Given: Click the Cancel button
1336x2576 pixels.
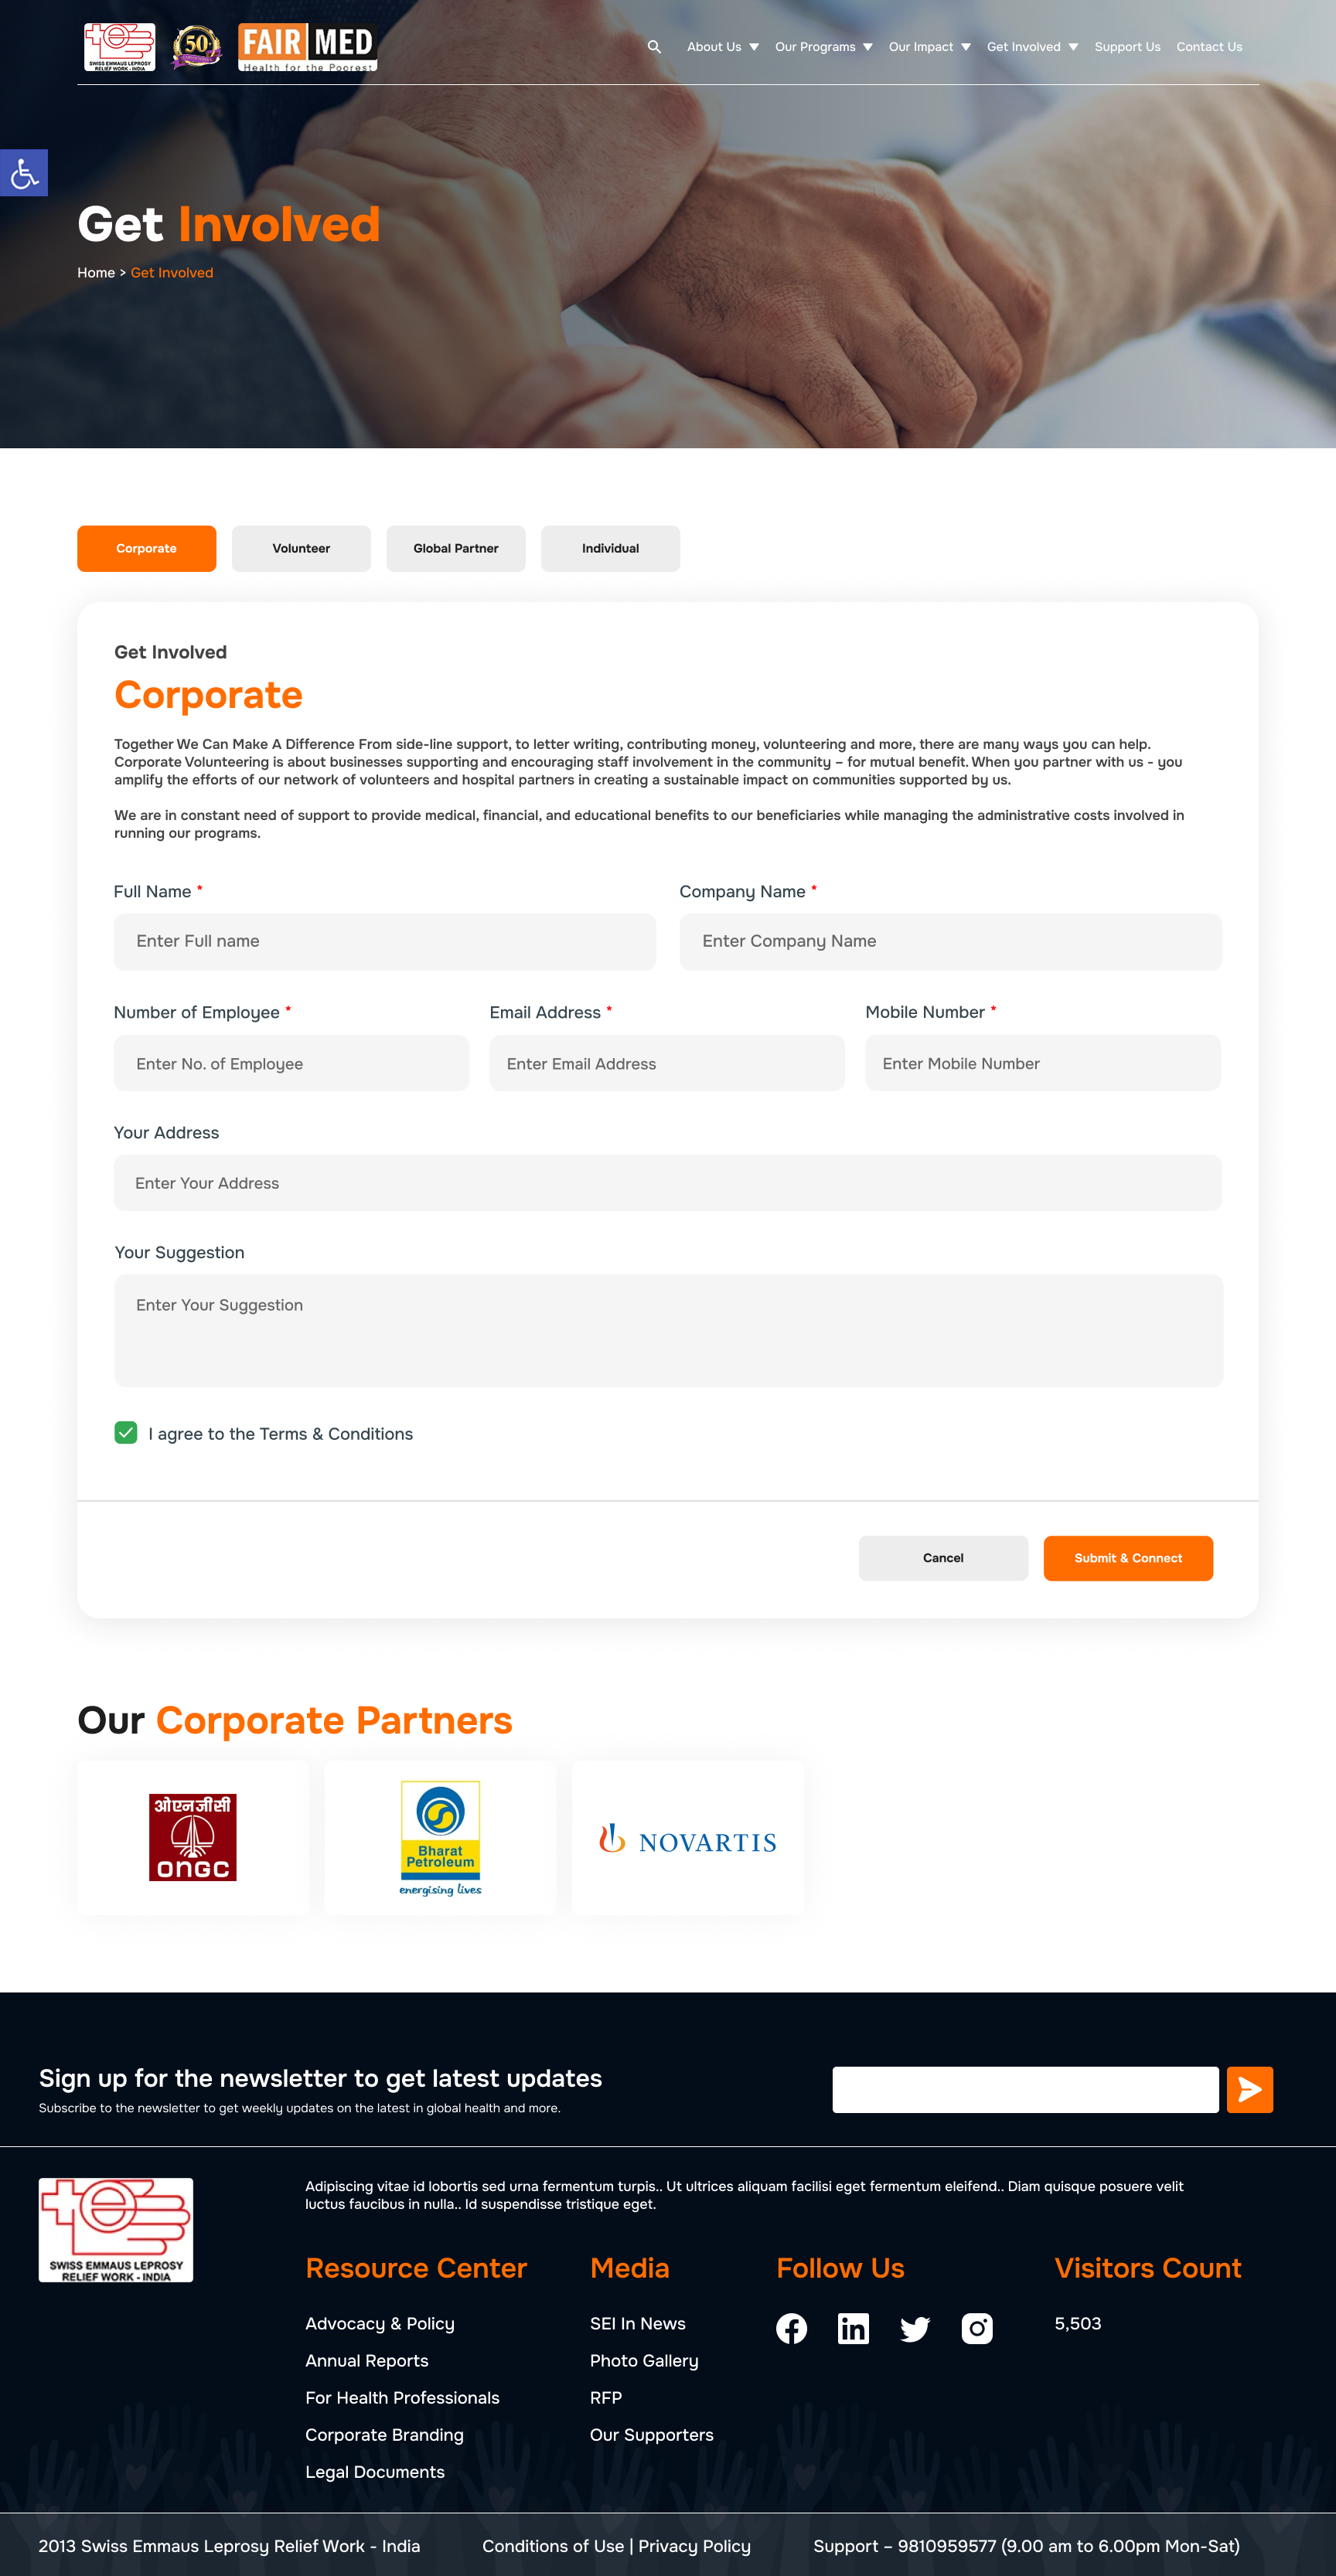Looking at the screenshot, I should point(943,1558).
